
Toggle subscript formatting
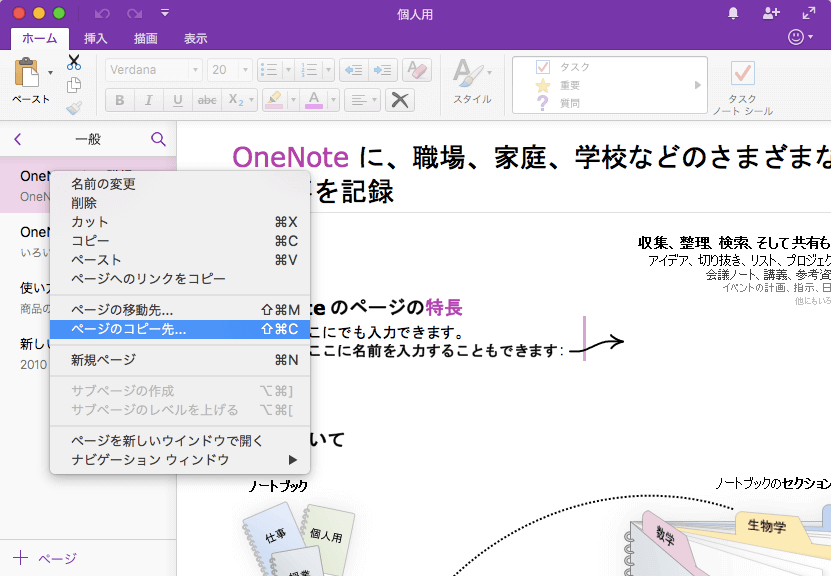click(x=235, y=100)
